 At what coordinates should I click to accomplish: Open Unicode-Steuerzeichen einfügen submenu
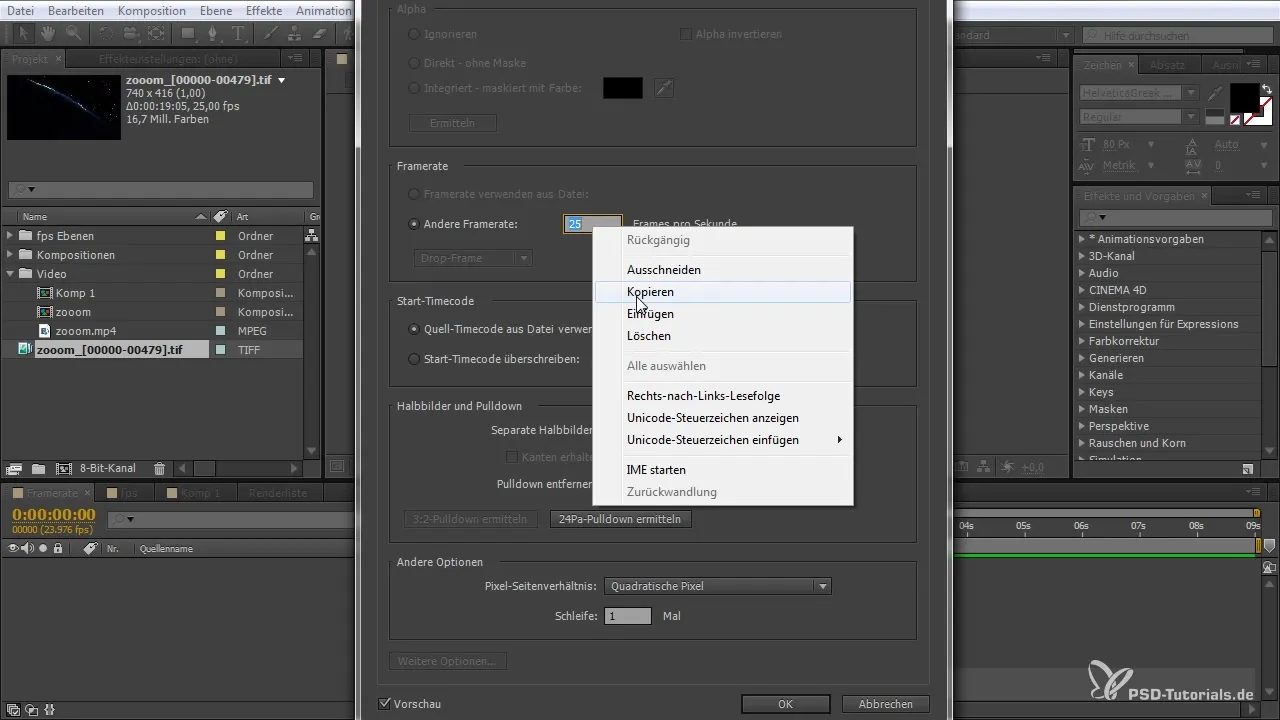(x=722, y=440)
